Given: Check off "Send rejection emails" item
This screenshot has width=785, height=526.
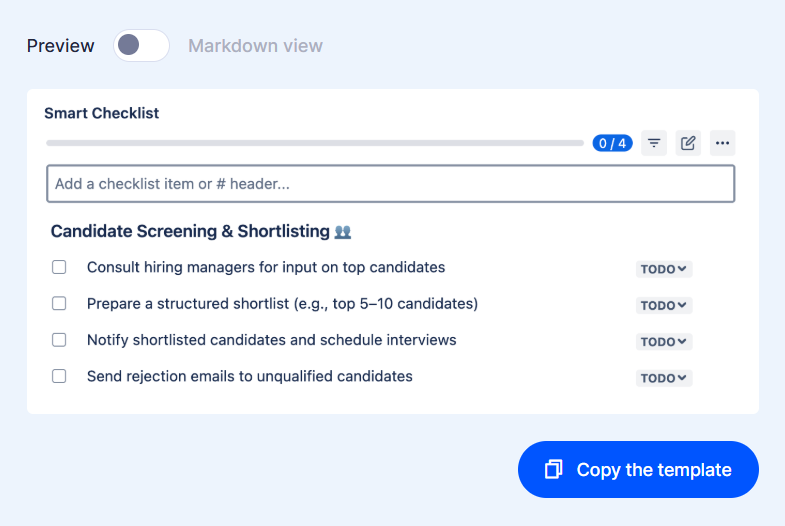Looking at the screenshot, I should 59,376.
